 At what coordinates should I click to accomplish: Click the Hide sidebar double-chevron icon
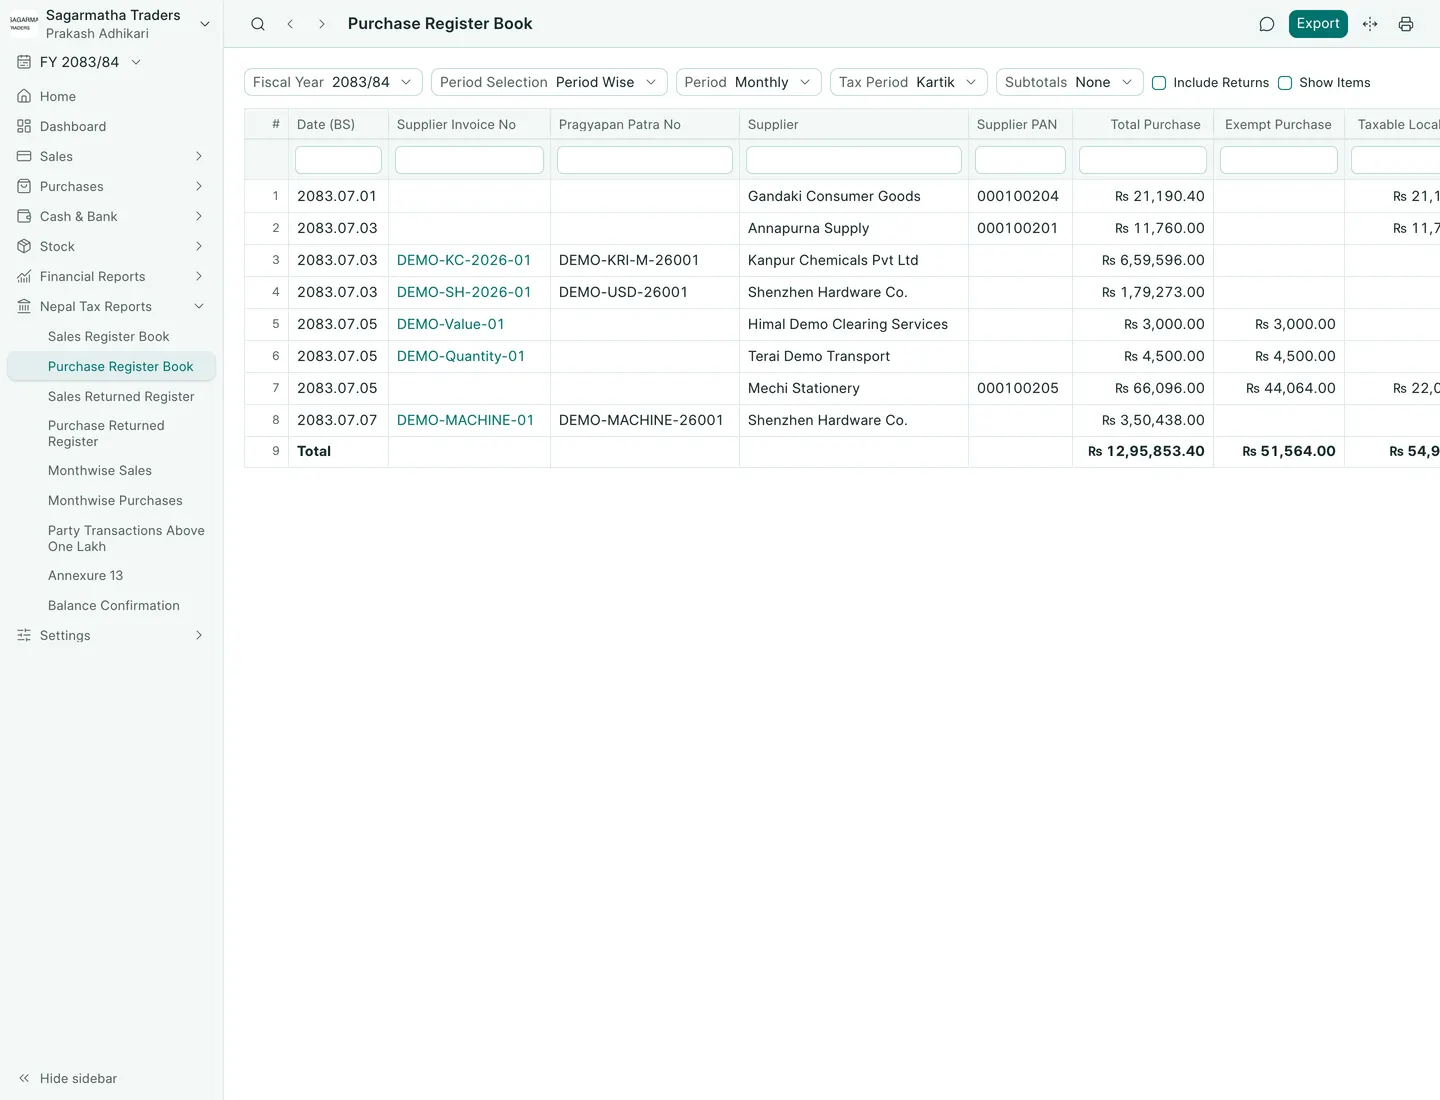(24, 1078)
